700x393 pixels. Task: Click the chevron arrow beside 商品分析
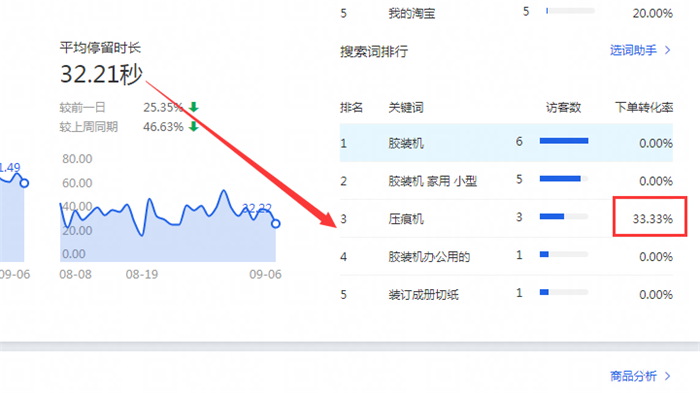point(667,376)
